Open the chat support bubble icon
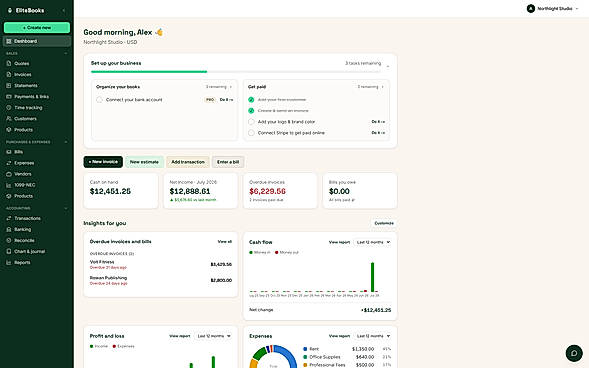The height and width of the screenshot is (368, 589). (x=574, y=353)
